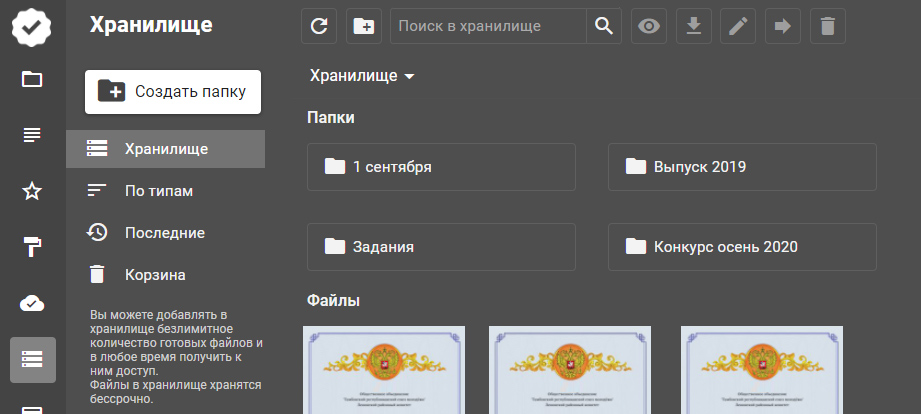Select the first certificate file thumbnail
The image size is (921, 414).
point(384,370)
